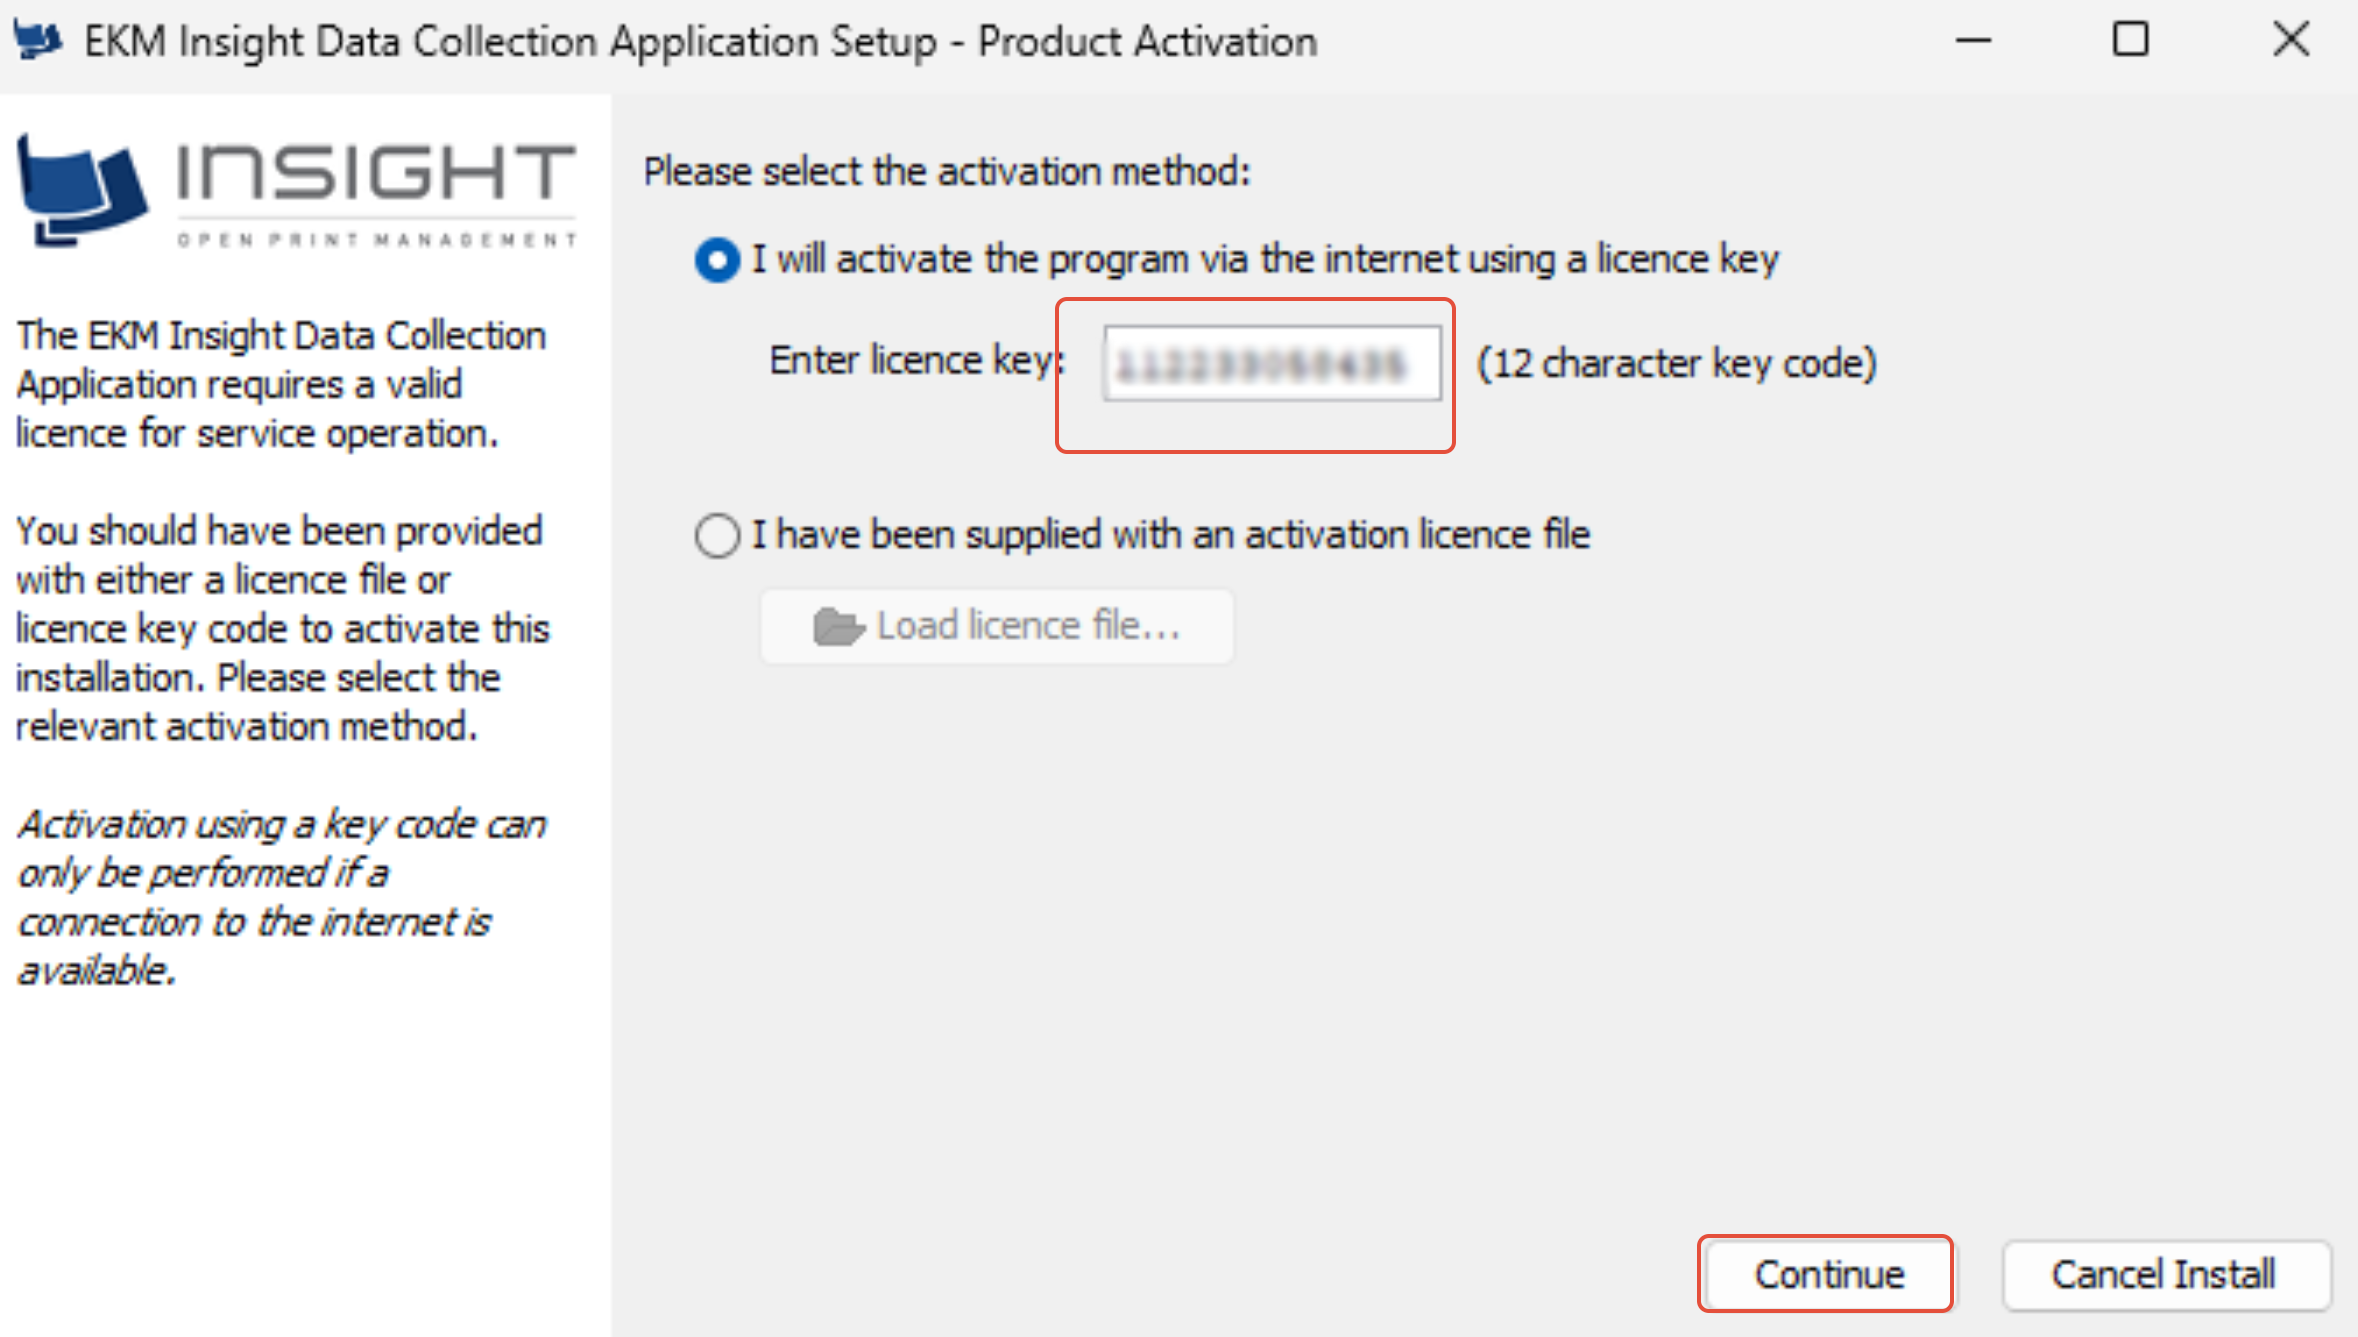Click the "Enter licence key:" label

pos(915,361)
